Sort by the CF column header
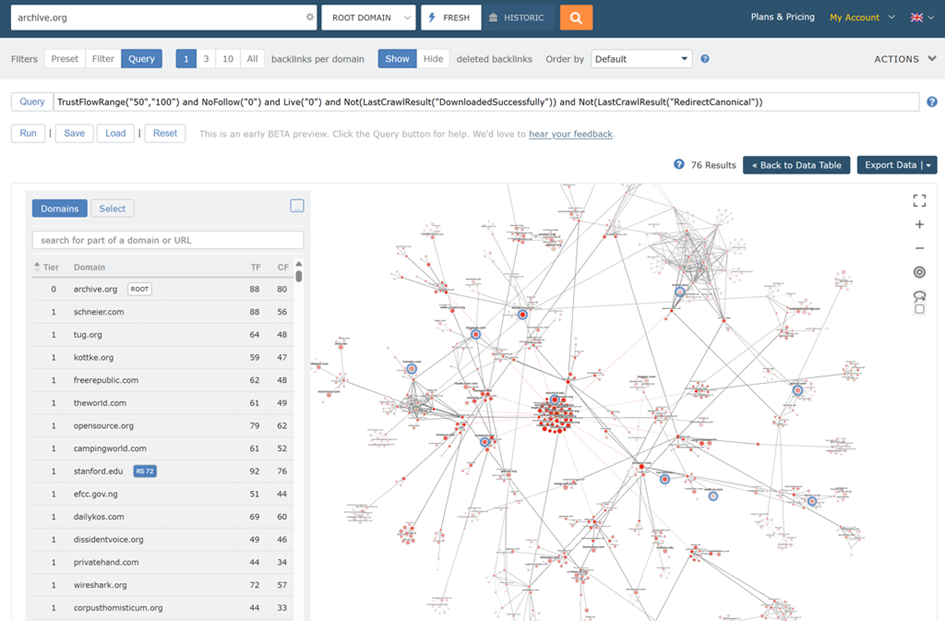This screenshot has width=945, height=621. point(283,267)
